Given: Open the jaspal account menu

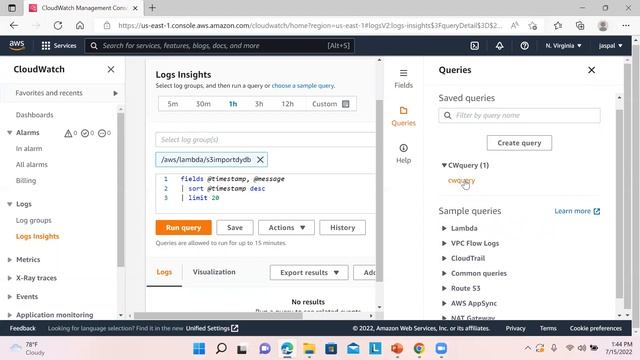Looking at the screenshot, I should 611,46.
